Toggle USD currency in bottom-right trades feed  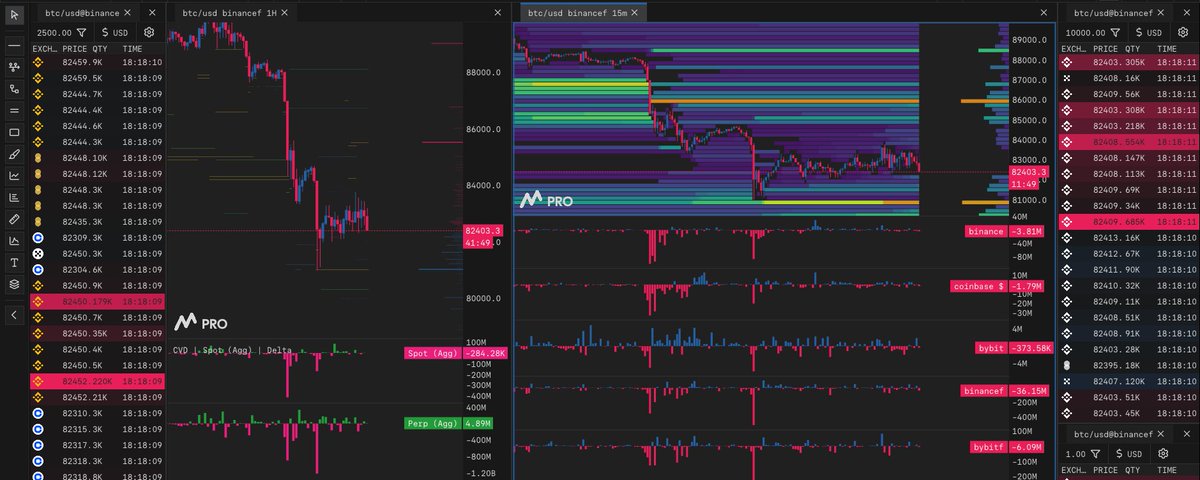[x=1128, y=453]
